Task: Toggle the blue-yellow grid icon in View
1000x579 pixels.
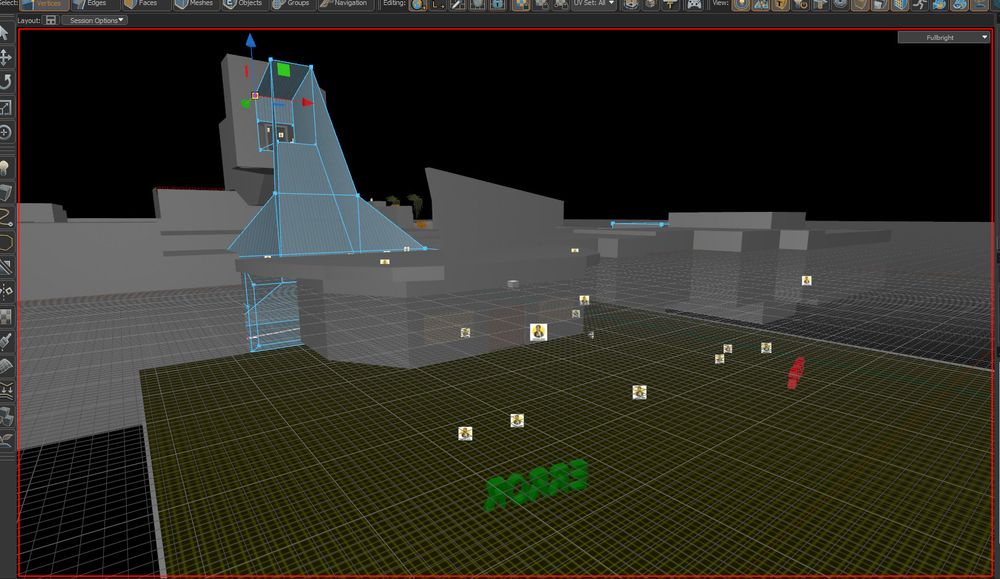Action: click(x=899, y=4)
